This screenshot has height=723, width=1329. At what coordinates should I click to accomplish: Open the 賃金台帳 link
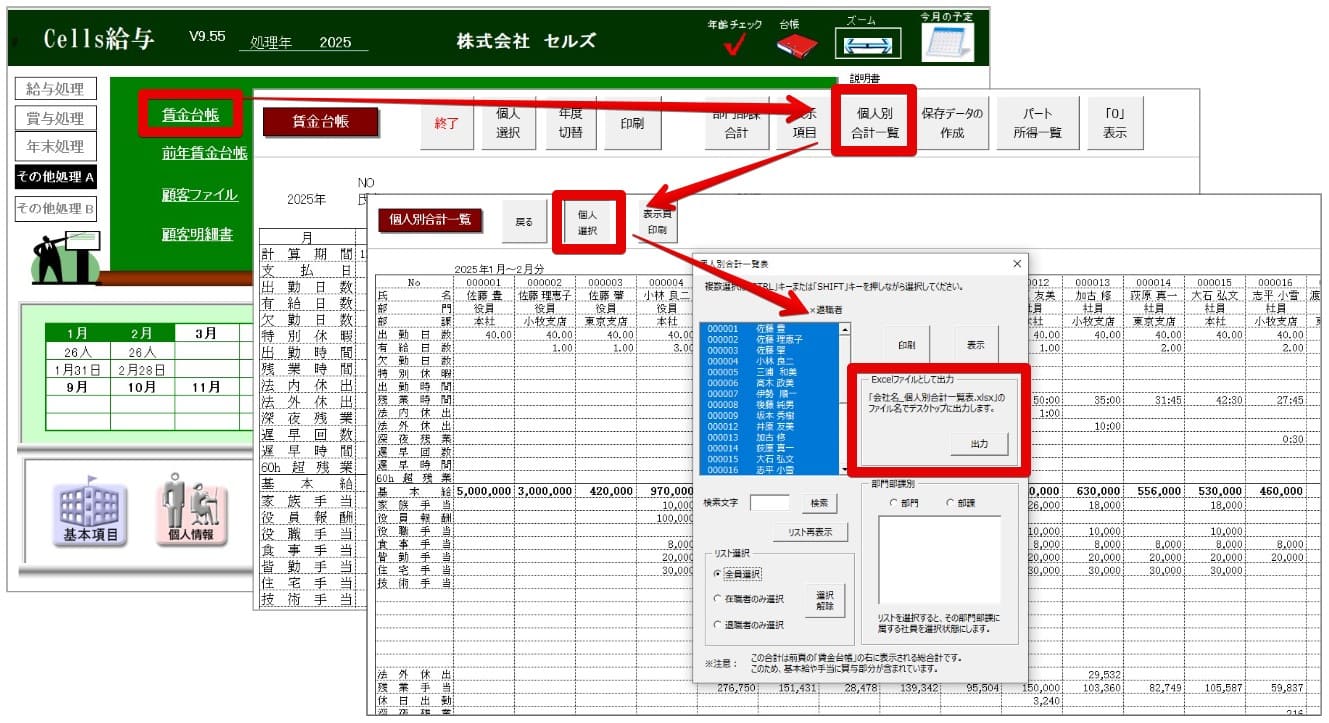[190, 115]
